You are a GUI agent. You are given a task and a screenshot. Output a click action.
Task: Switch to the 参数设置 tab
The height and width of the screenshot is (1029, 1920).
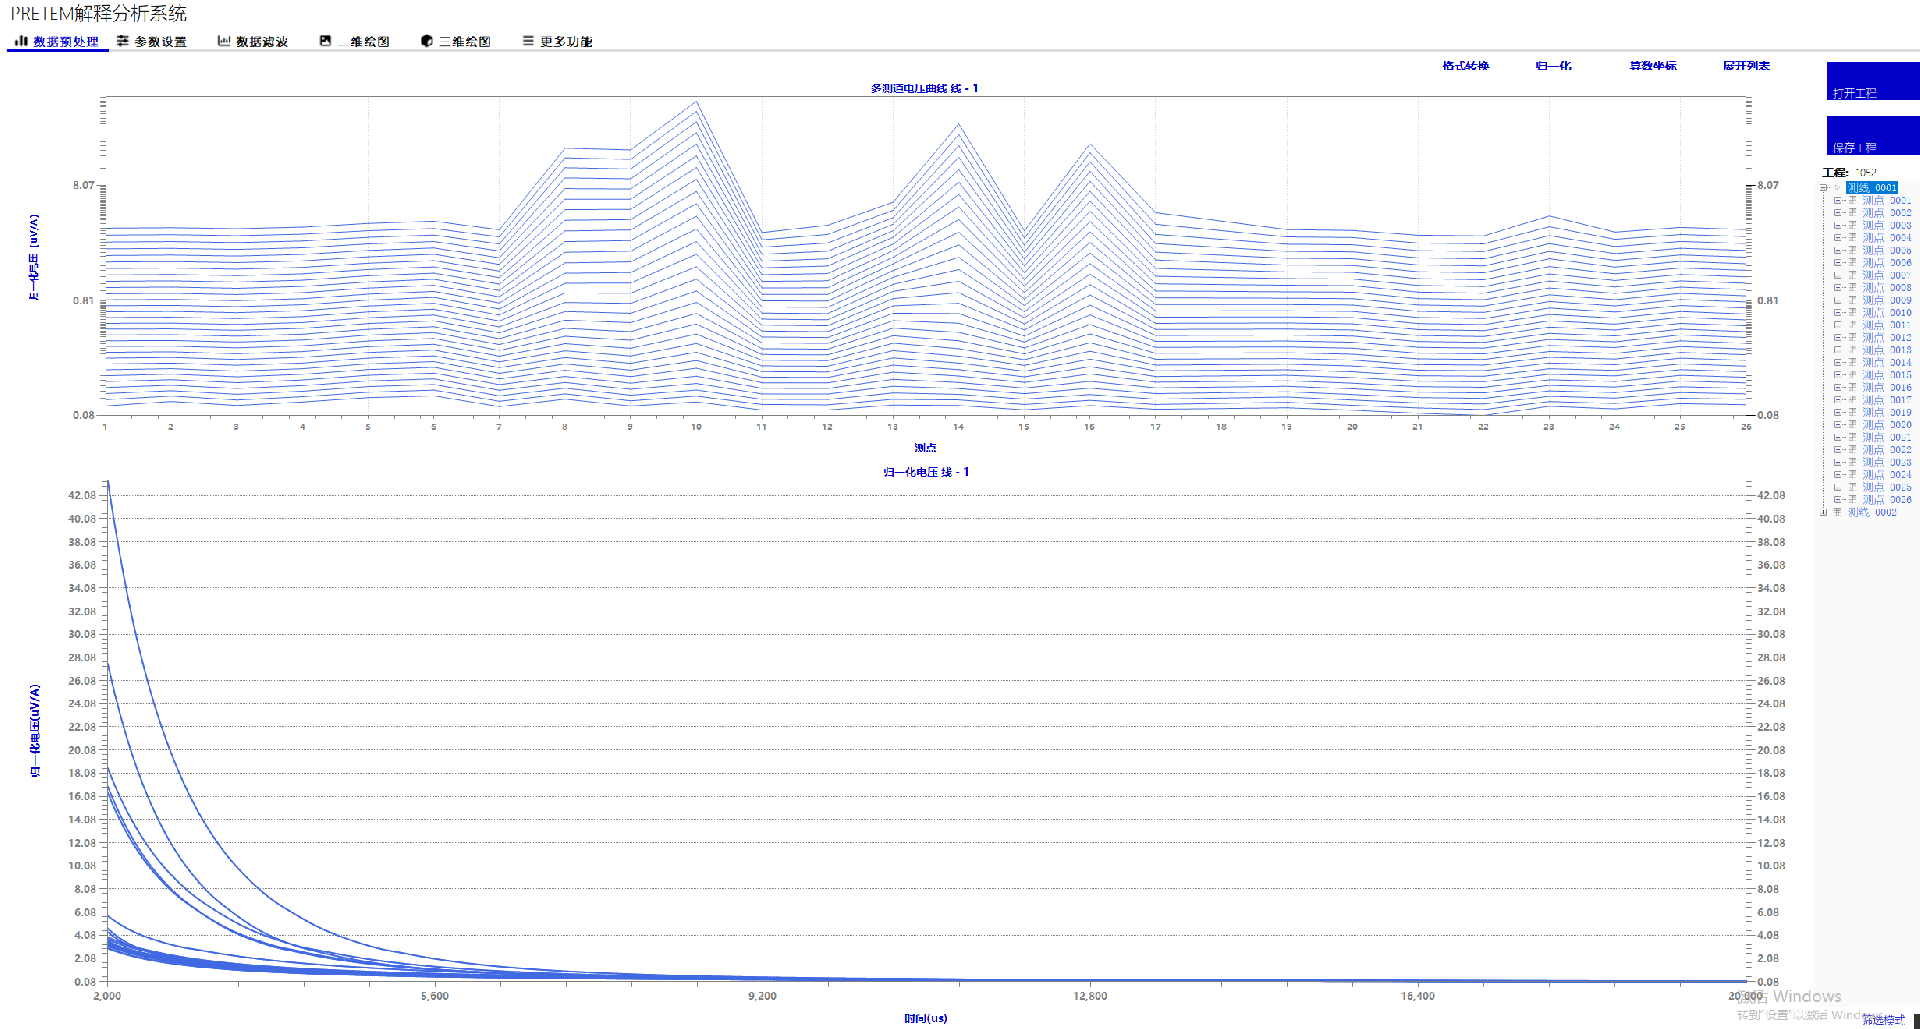pyautogui.click(x=160, y=42)
